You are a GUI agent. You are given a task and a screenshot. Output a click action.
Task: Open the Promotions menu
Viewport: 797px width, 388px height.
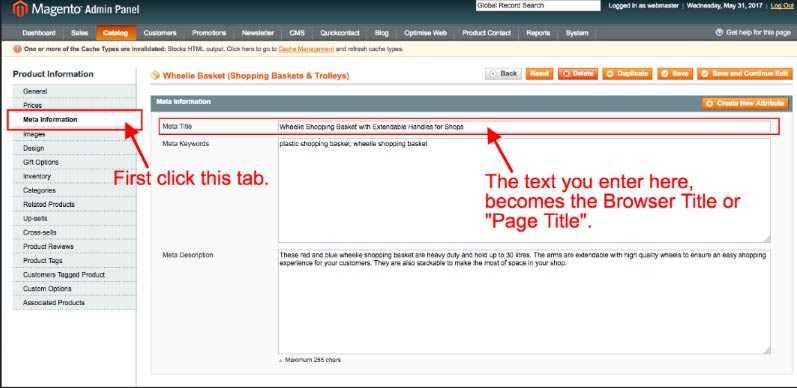click(x=209, y=33)
